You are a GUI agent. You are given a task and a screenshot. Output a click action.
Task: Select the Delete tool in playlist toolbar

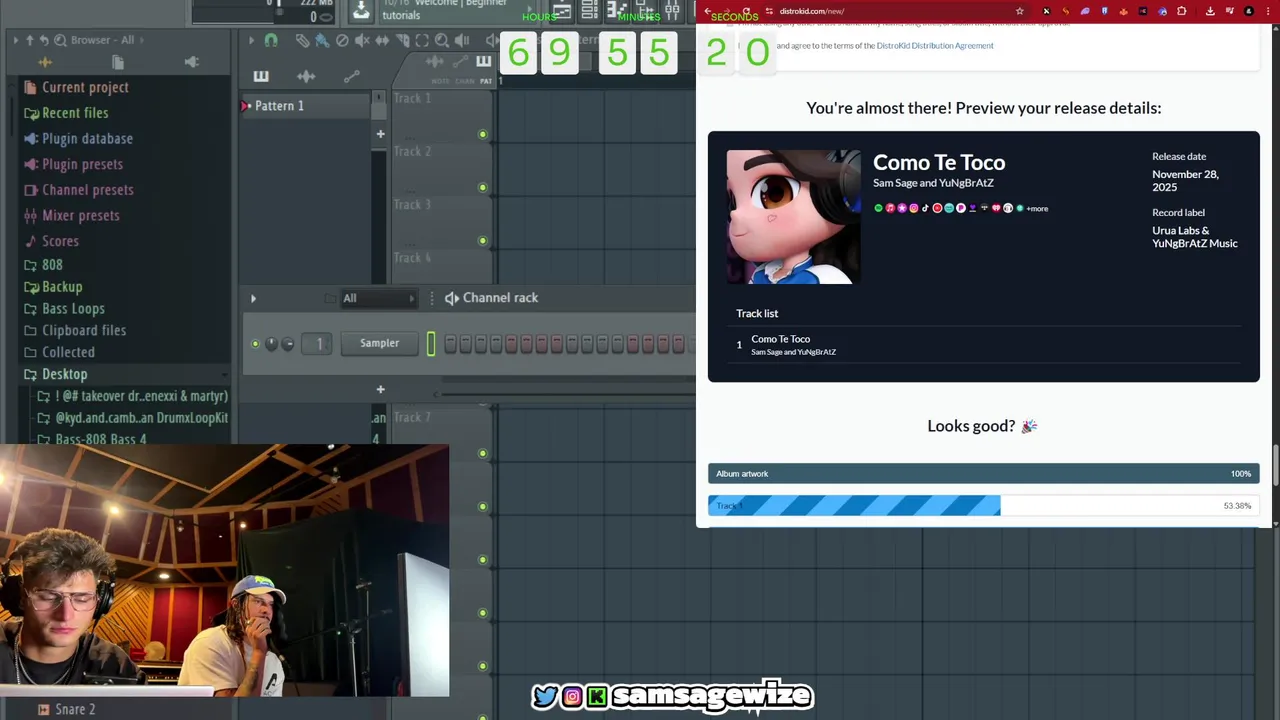[x=342, y=40]
